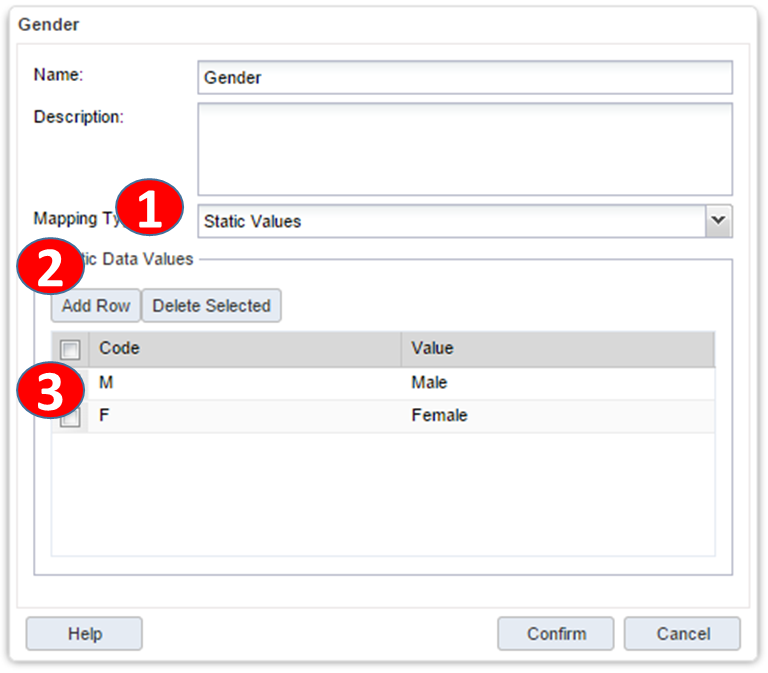Toggle the select-all checkbox in table header
The image size is (768, 673).
click(x=70, y=349)
